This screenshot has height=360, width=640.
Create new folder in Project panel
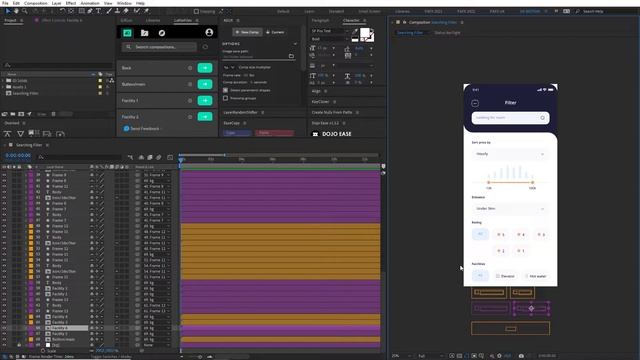coord(13,114)
